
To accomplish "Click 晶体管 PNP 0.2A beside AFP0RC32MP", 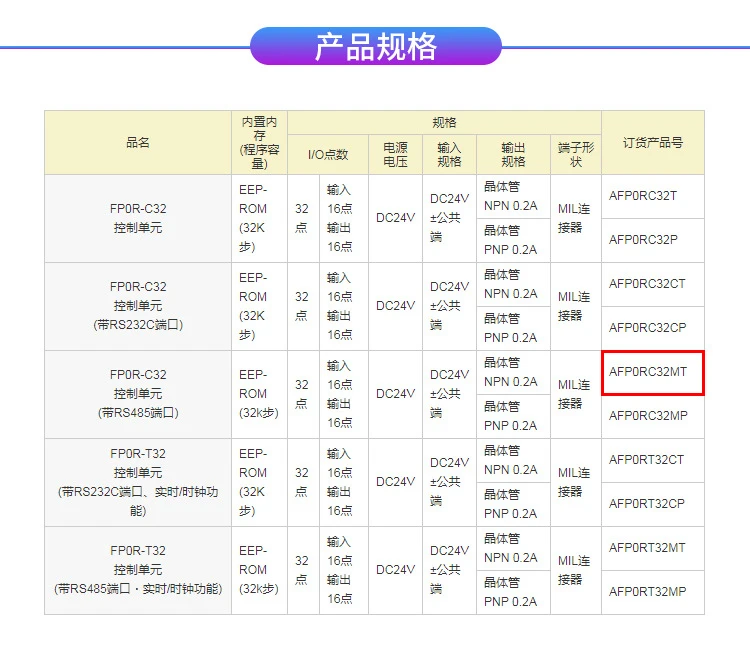I will 511,417.
